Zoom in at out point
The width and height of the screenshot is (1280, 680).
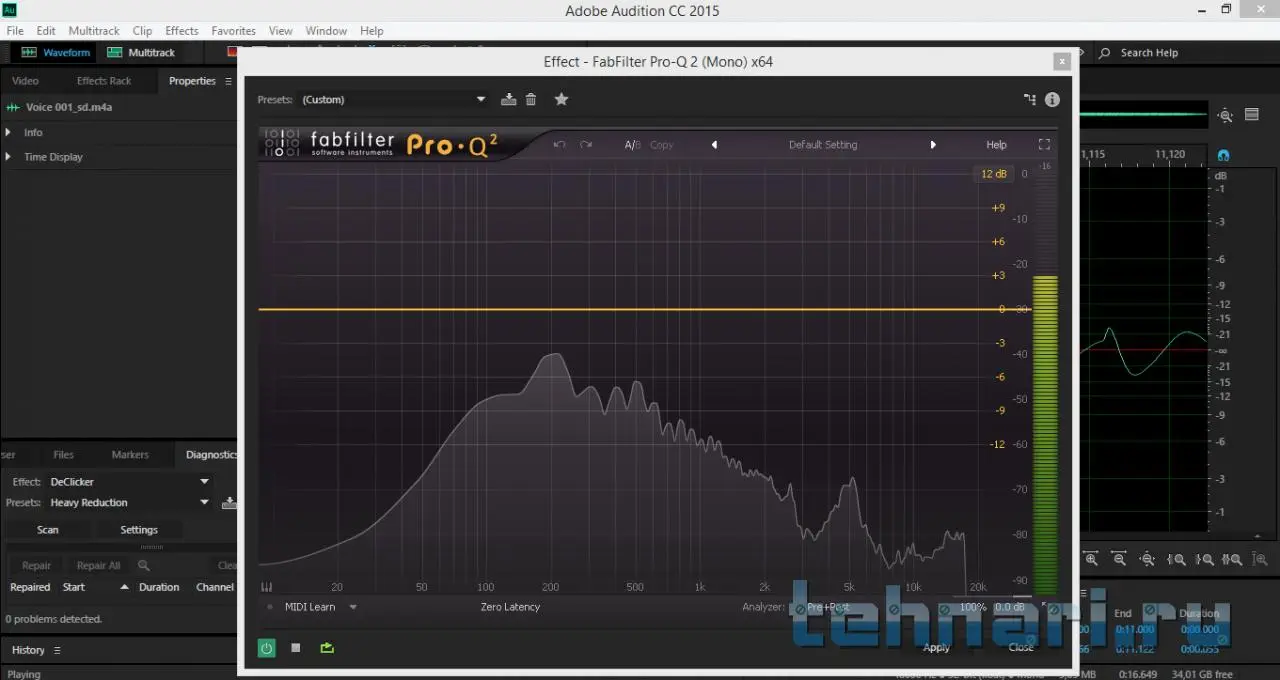[x=1205, y=560]
